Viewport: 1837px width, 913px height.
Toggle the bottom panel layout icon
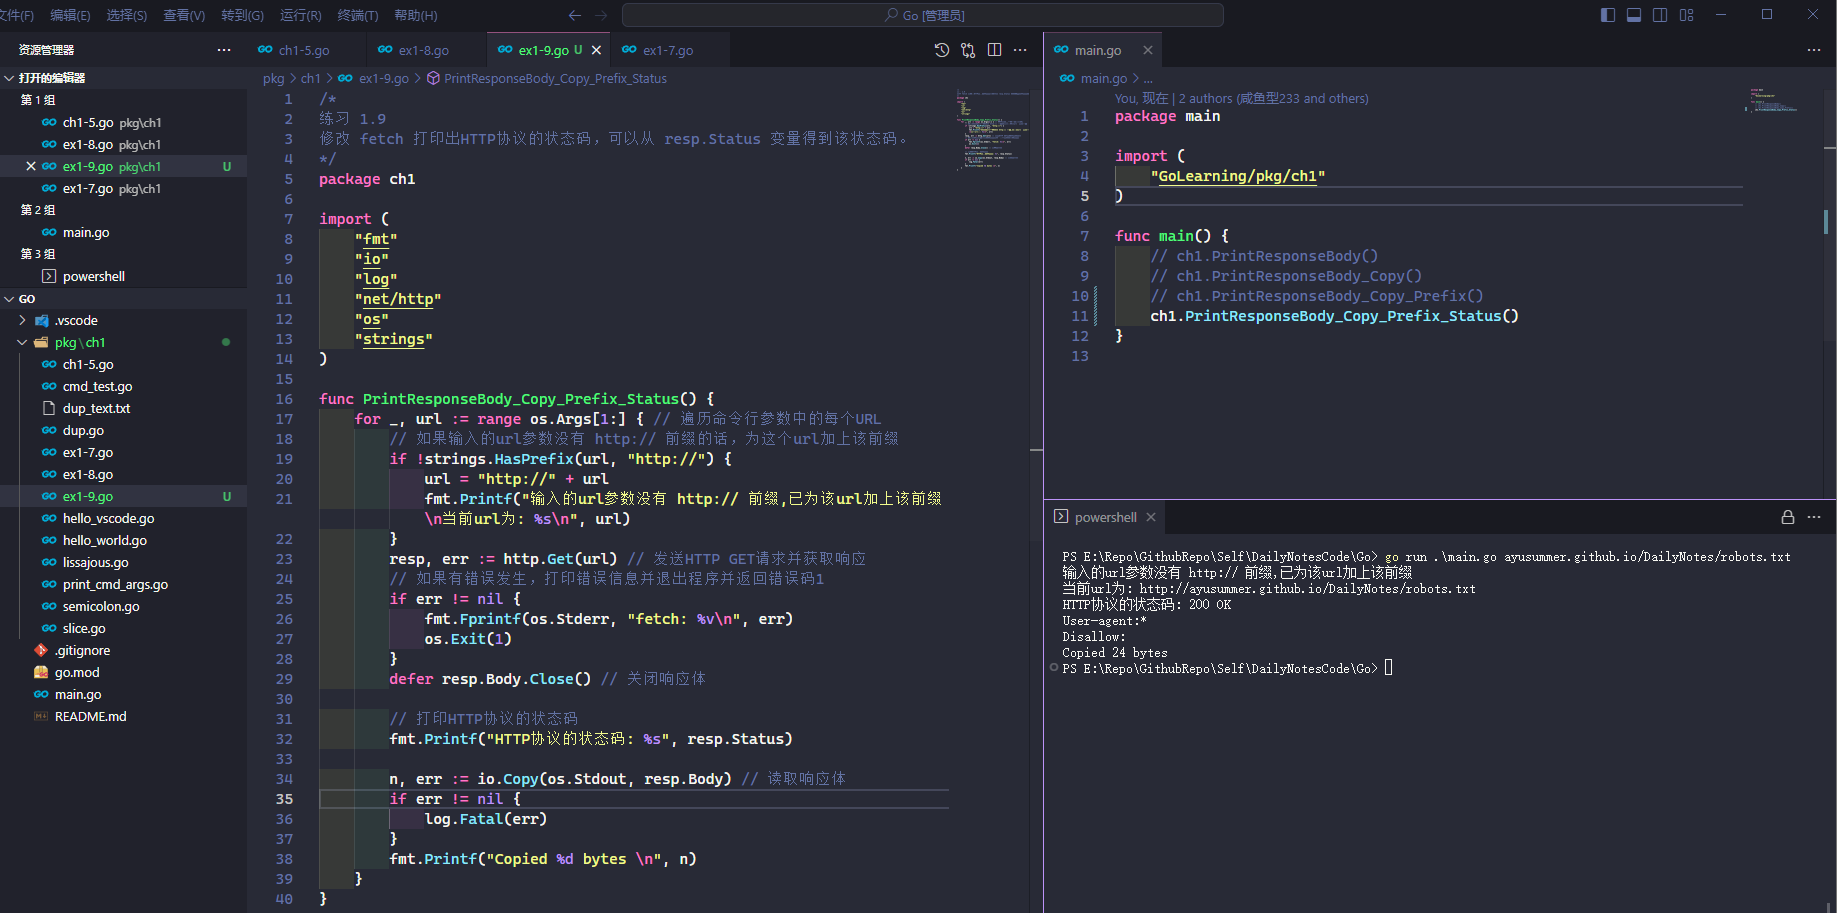(1634, 15)
